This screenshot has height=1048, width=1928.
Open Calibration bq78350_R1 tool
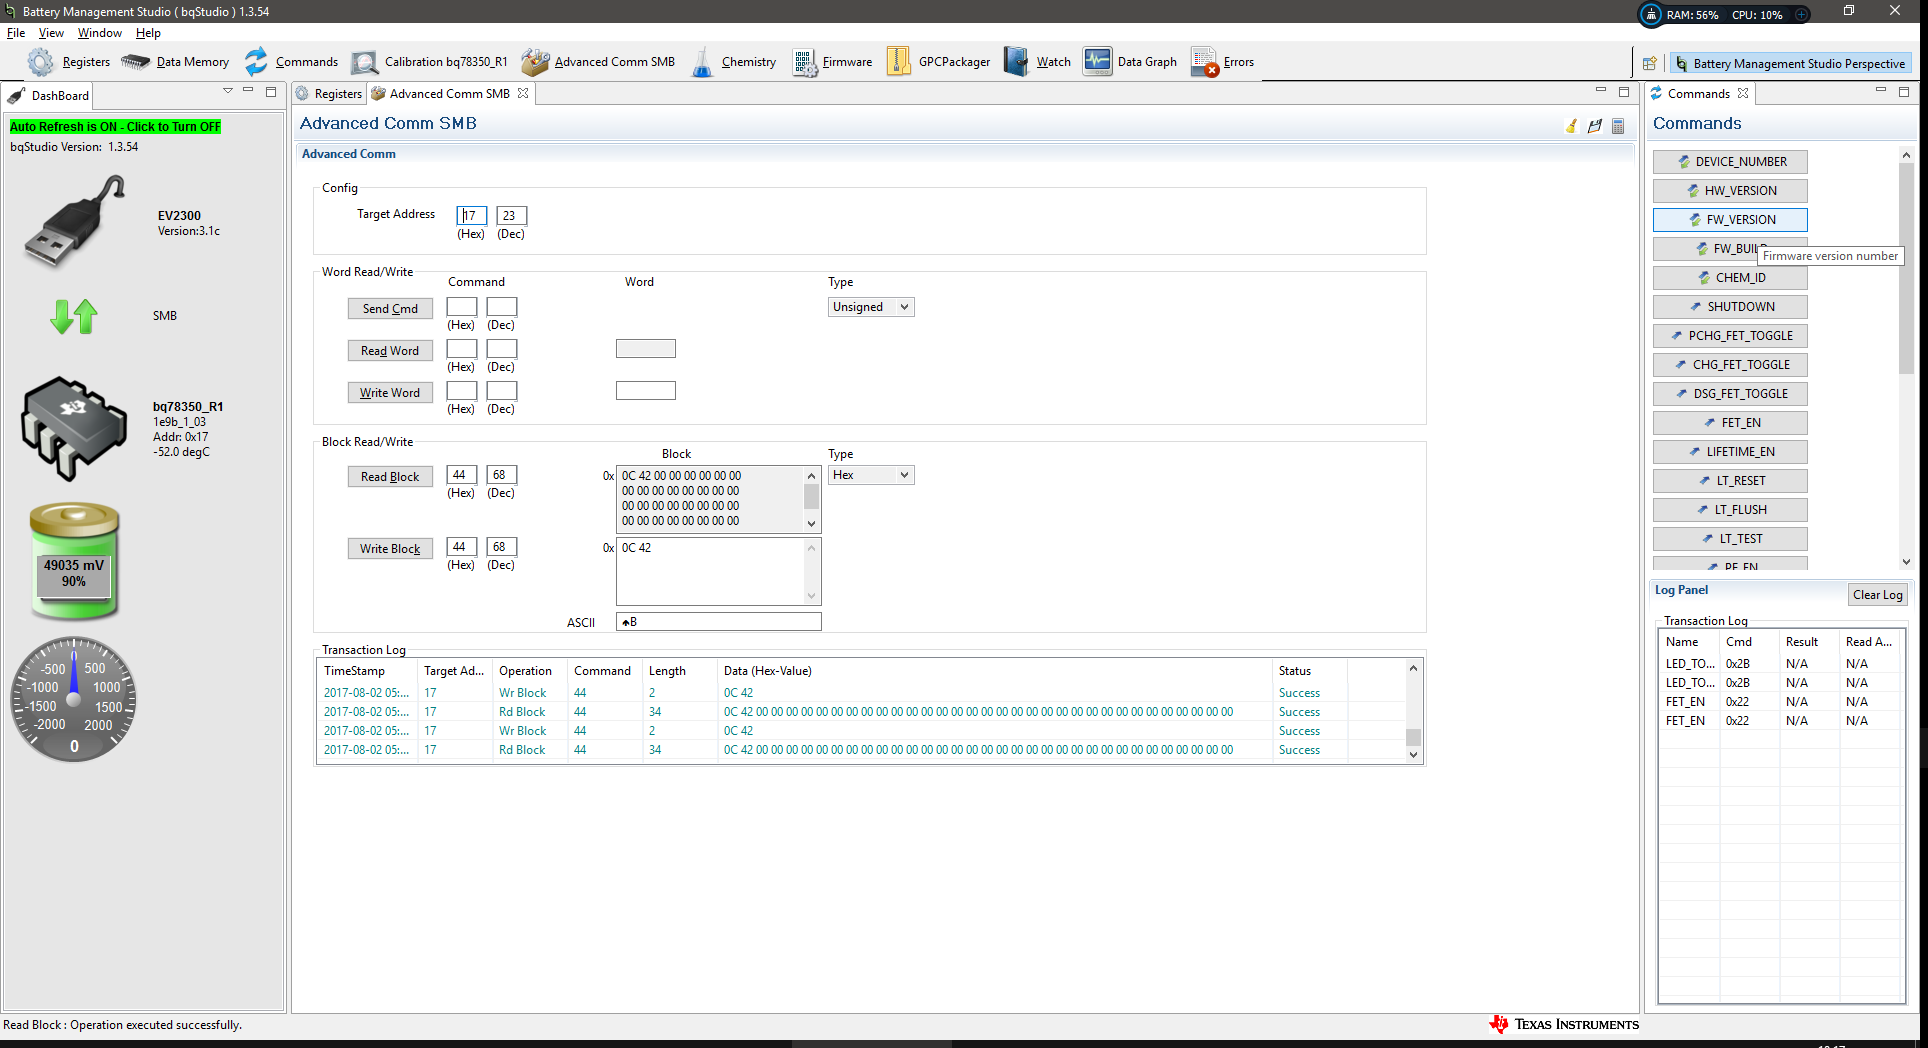tap(429, 62)
